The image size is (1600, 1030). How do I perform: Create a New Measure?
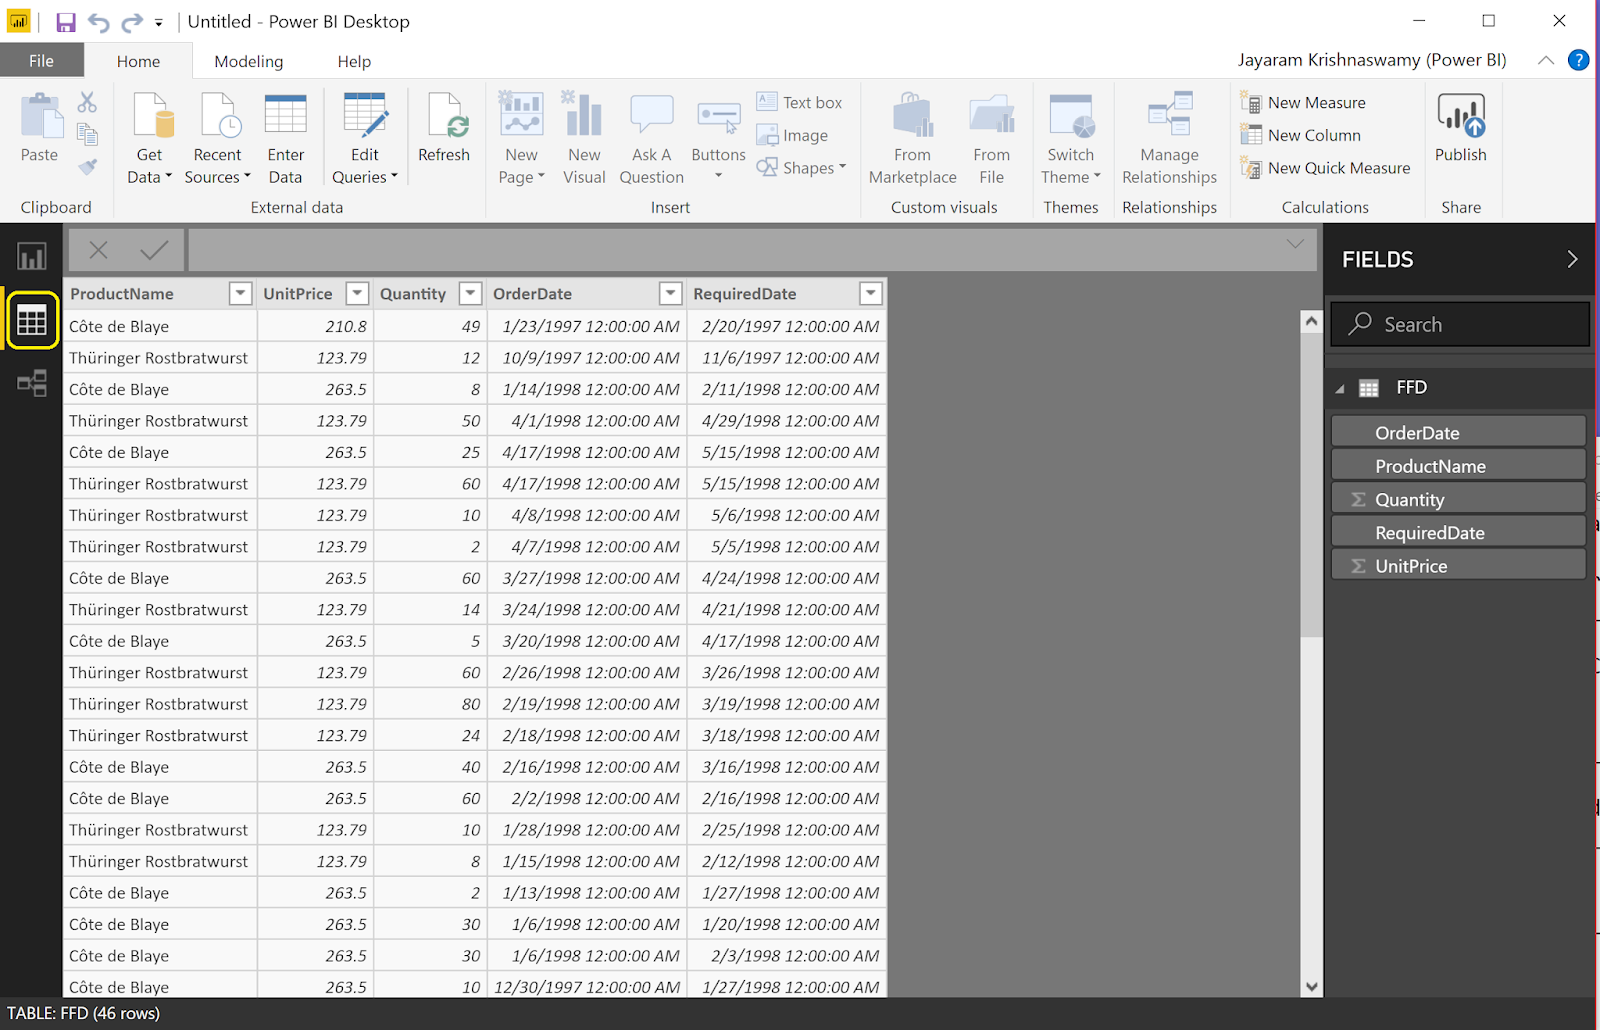click(1303, 102)
